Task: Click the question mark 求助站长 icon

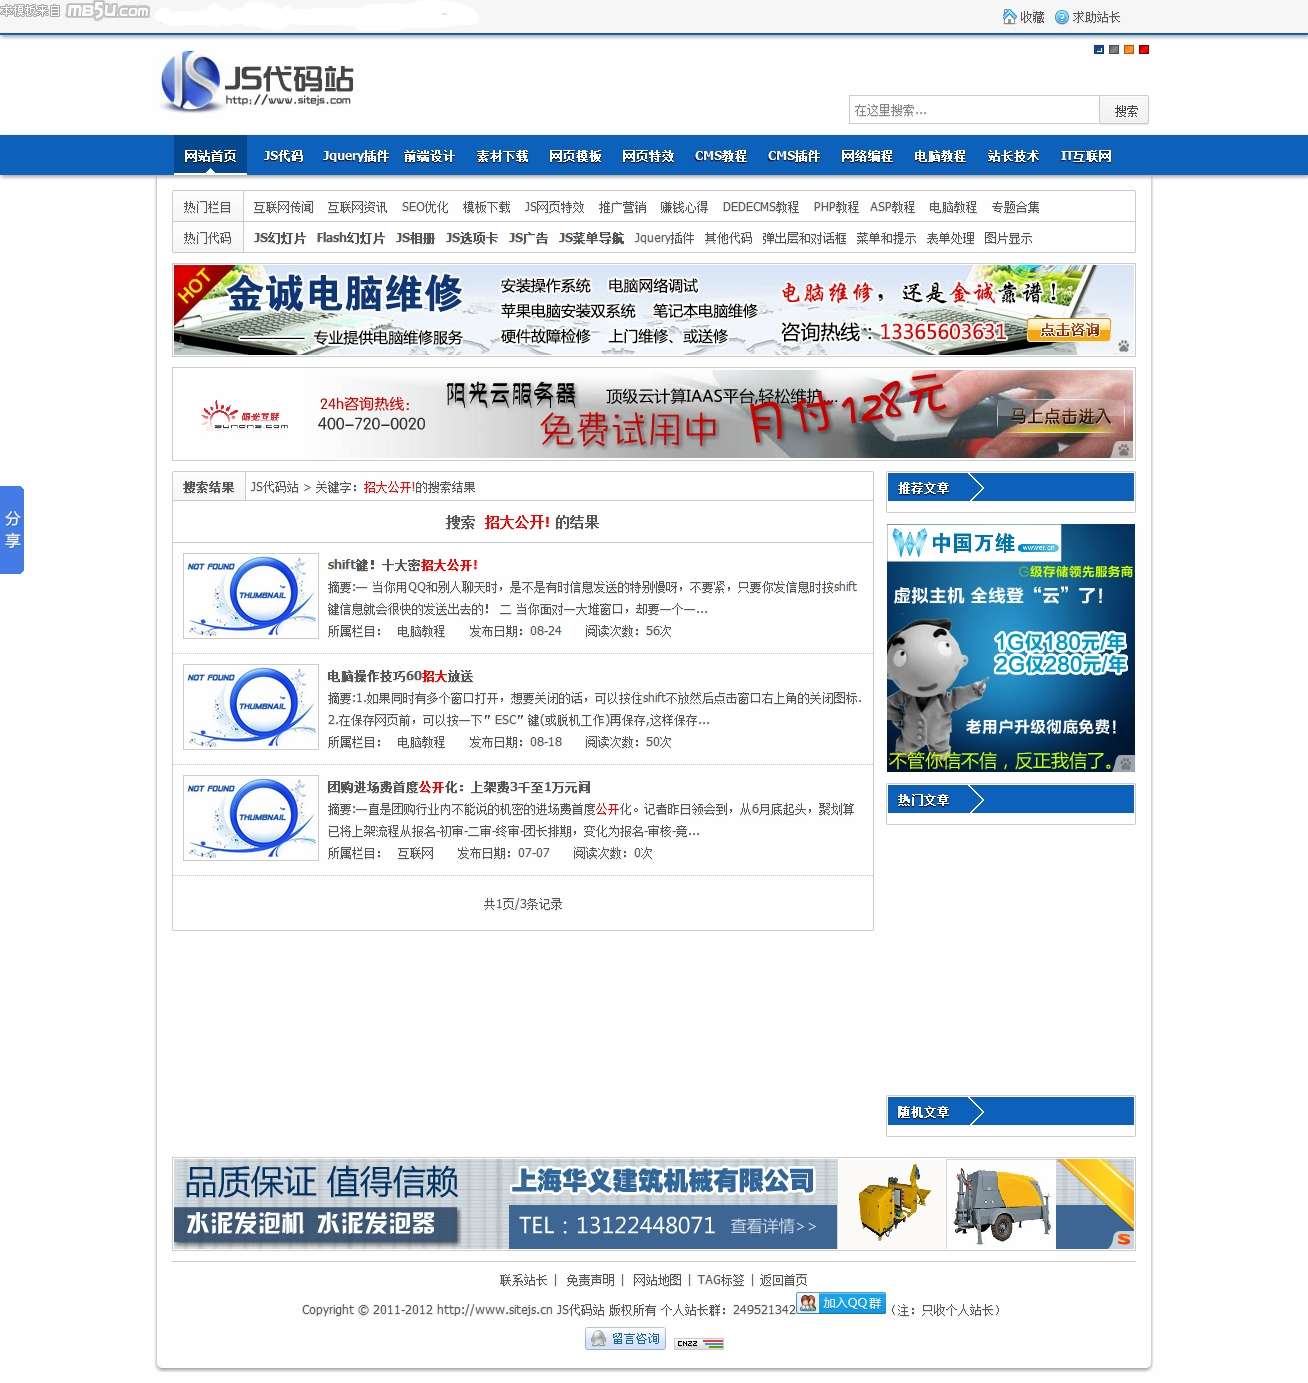Action: 1061,17
